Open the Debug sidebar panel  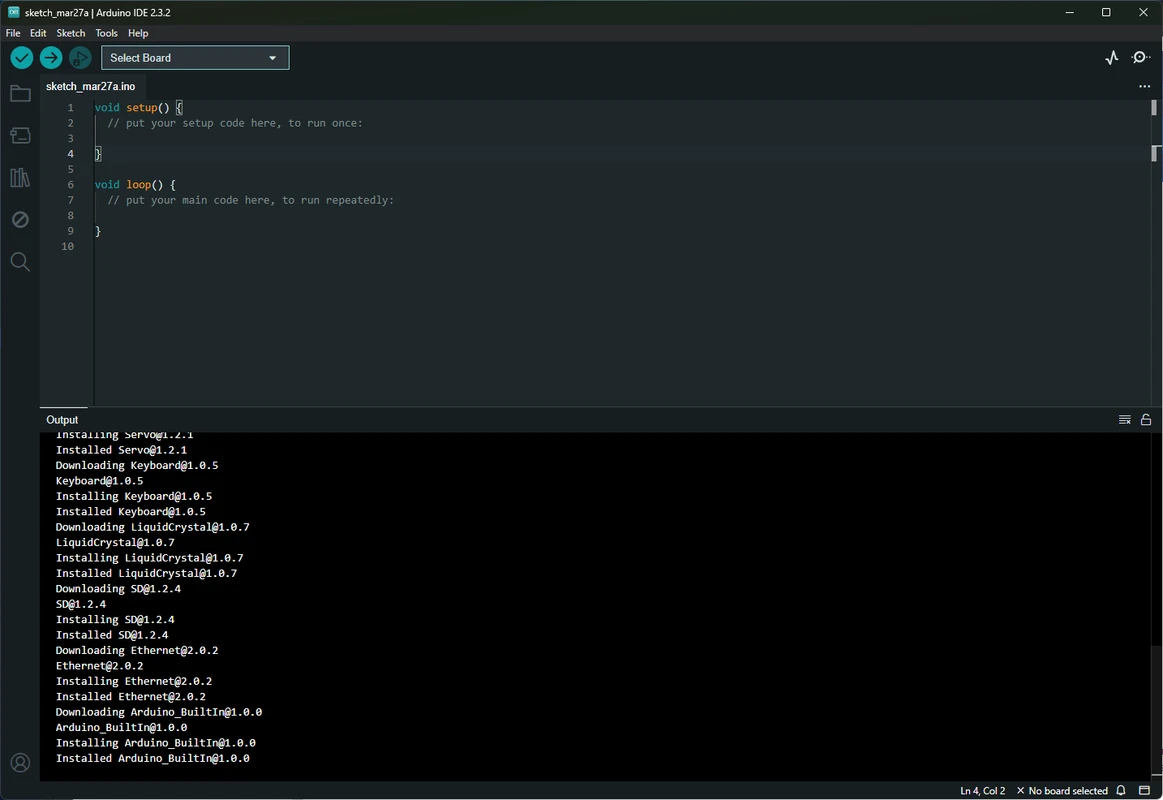pyautogui.click(x=20, y=219)
